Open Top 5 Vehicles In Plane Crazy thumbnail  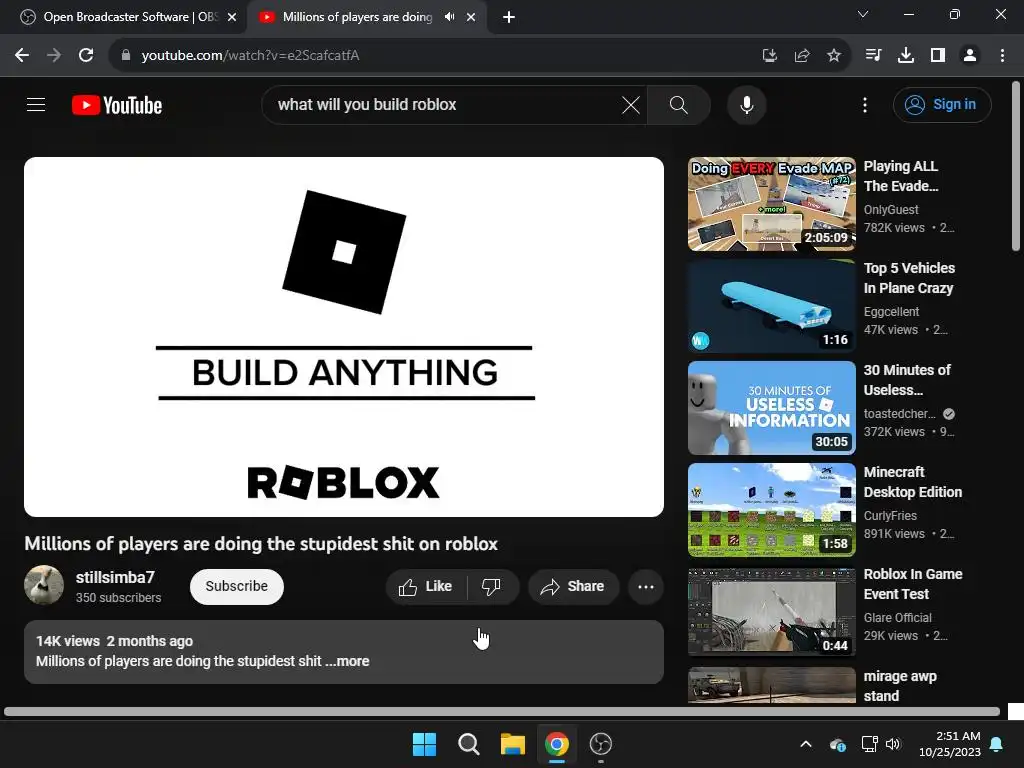771,306
